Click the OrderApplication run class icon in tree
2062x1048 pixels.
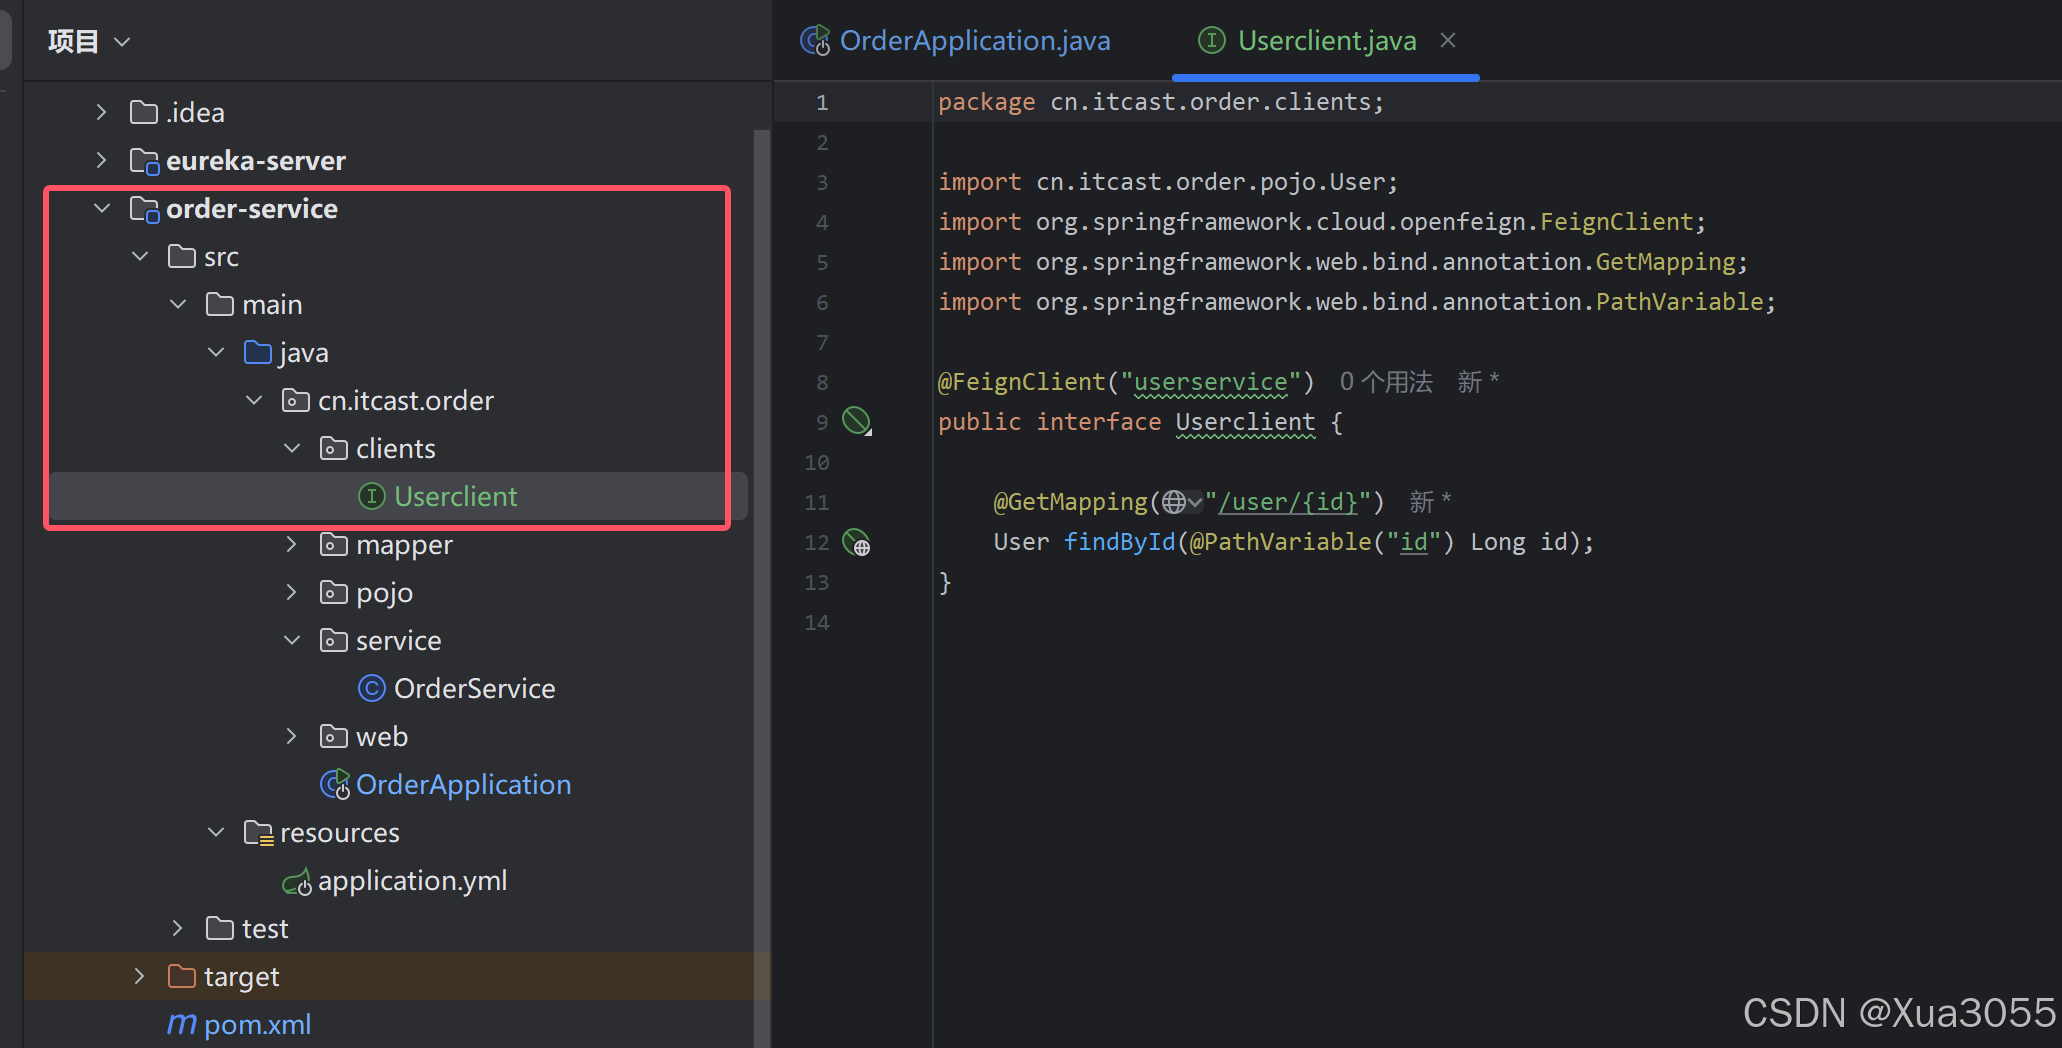coord(335,784)
